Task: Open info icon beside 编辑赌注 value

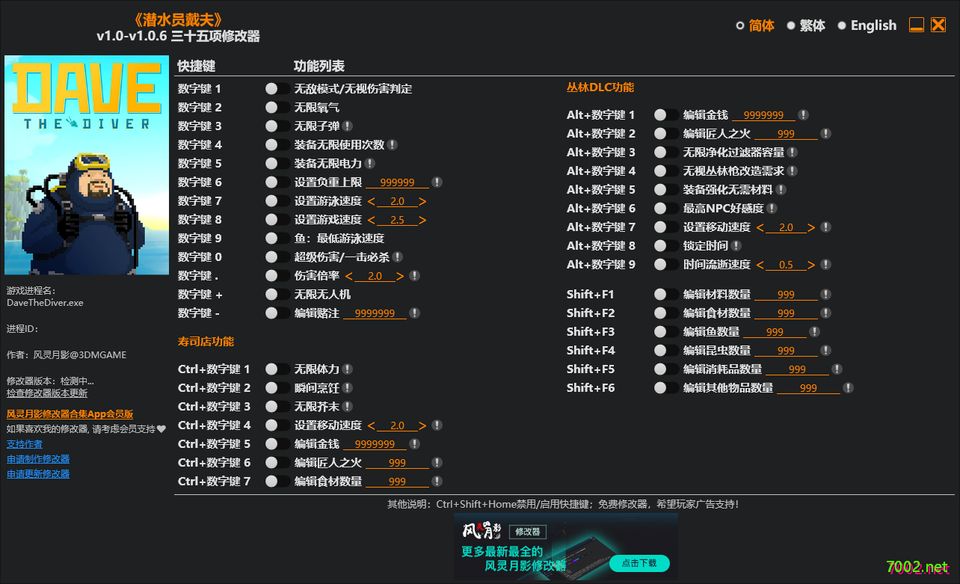Action: pyautogui.click(x=414, y=313)
